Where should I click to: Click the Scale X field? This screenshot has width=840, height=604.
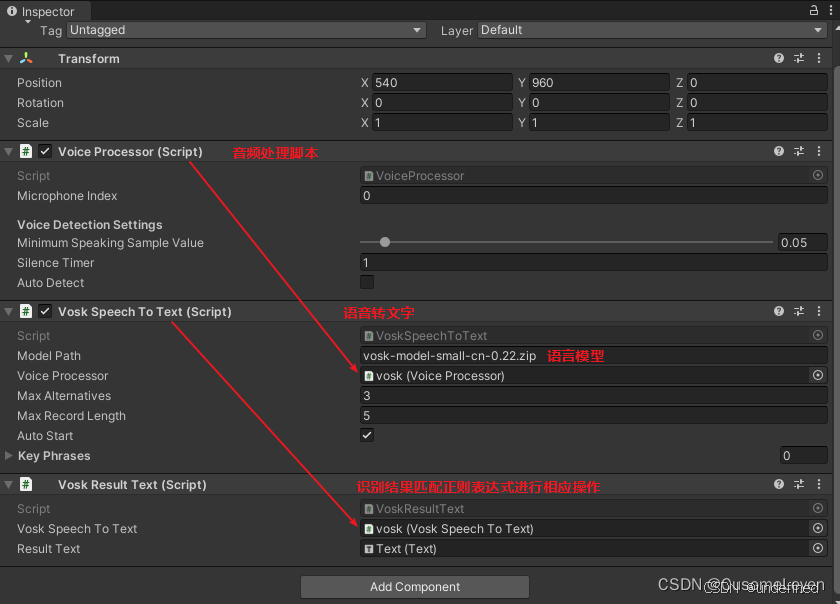click(442, 123)
